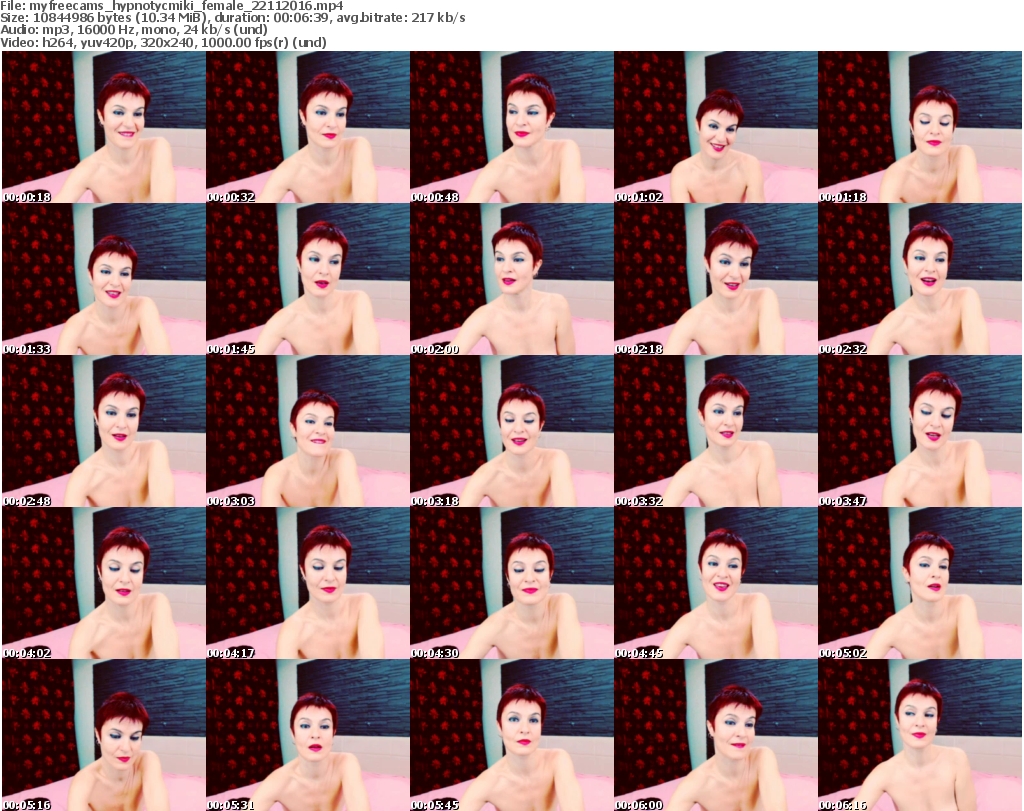Image resolution: width=1024 pixels, height=811 pixels.
Task: Click the thumbnail stamped 00:03:47
Action: coord(920,431)
